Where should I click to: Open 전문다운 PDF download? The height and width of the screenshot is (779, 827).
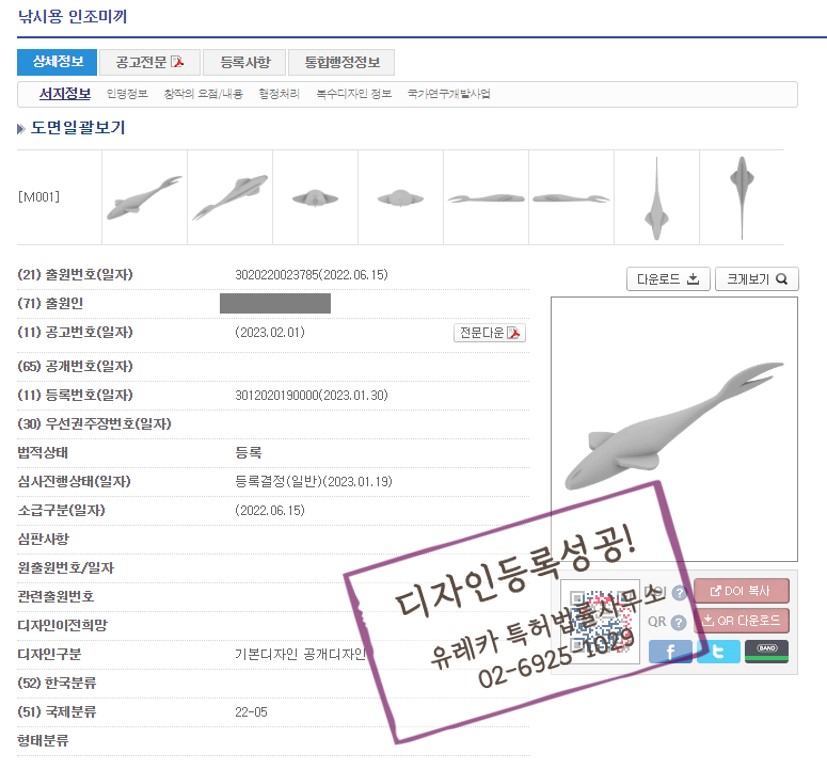489,333
